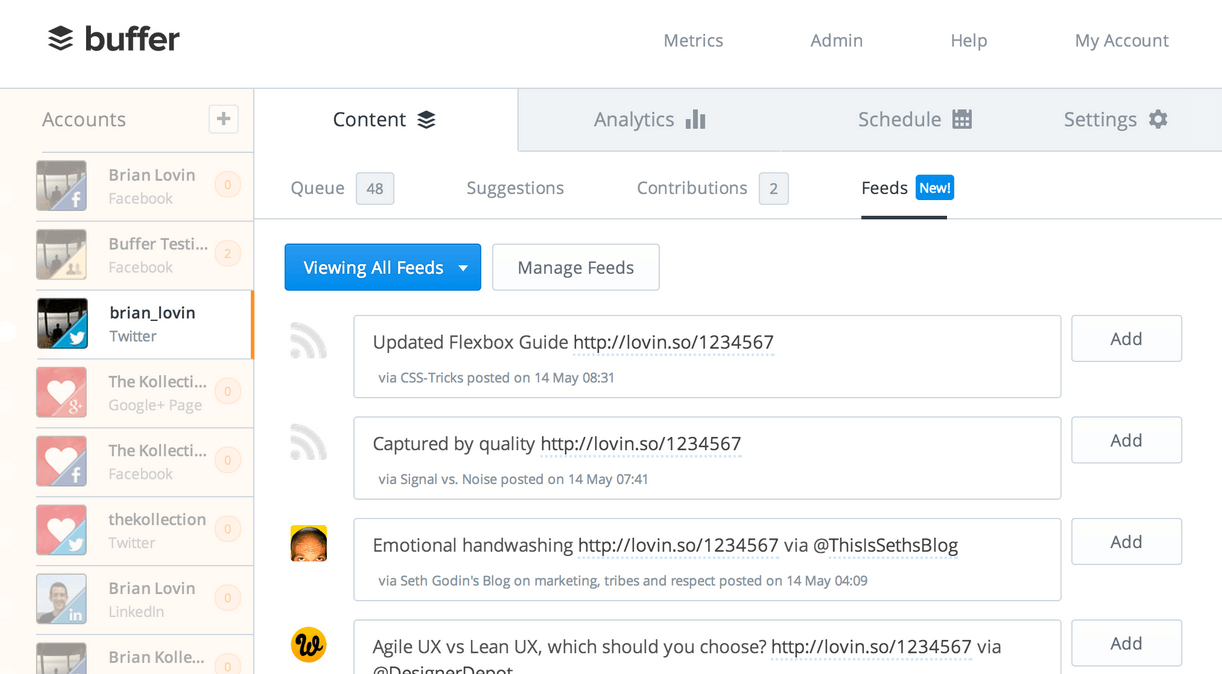Select Buffer Testi... Facebook account avatar
Viewport: 1222px width, 674px height.
coord(62,255)
